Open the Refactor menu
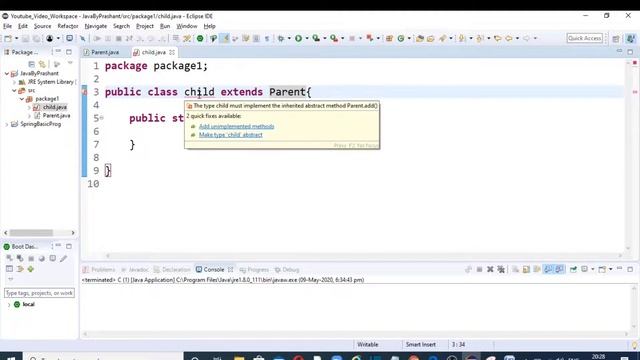This screenshot has height=360, width=640. tap(68, 26)
